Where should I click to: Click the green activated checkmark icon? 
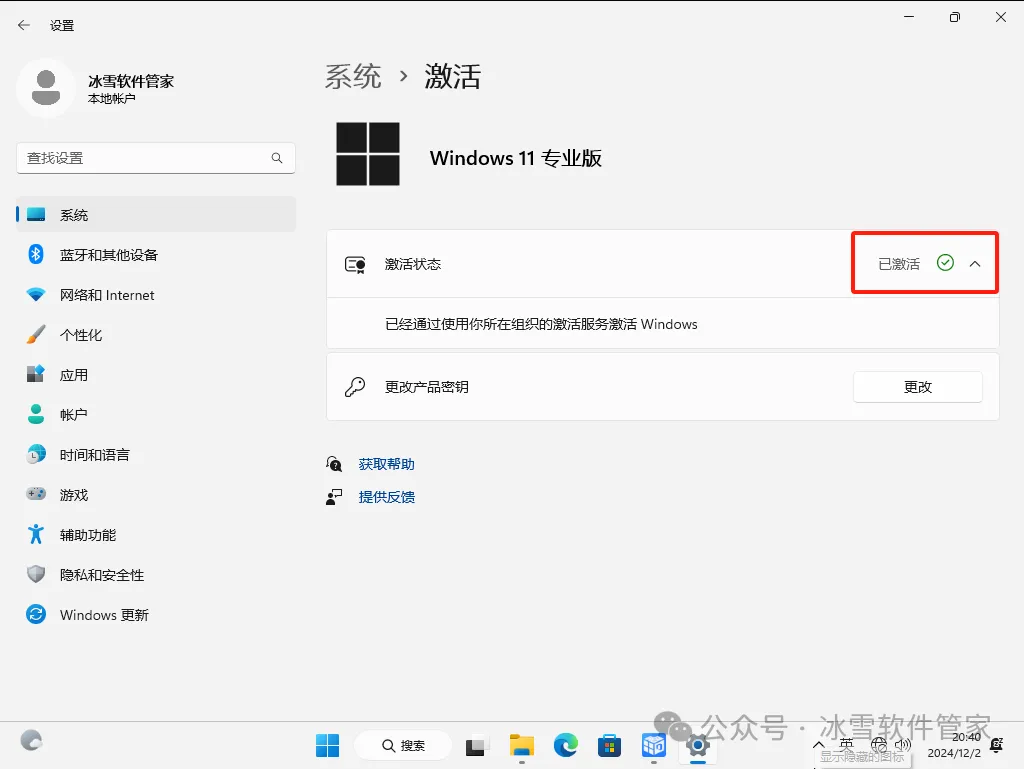pyautogui.click(x=945, y=263)
